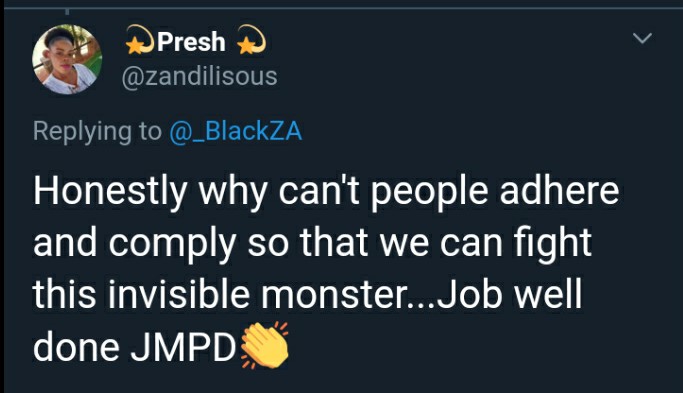Click the word 'people' in the tweet
Image resolution: width=683 pixels, height=393 pixels.
429,193
